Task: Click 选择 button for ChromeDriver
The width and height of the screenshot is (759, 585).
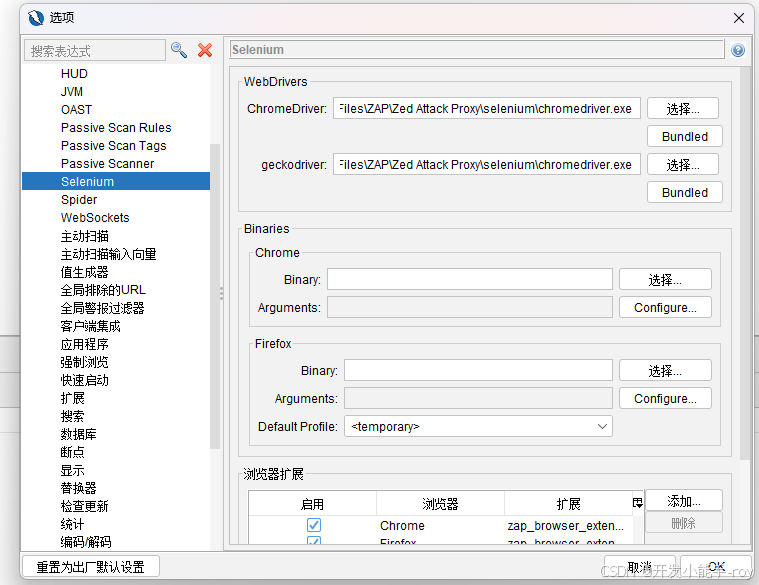Action: pos(683,108)
